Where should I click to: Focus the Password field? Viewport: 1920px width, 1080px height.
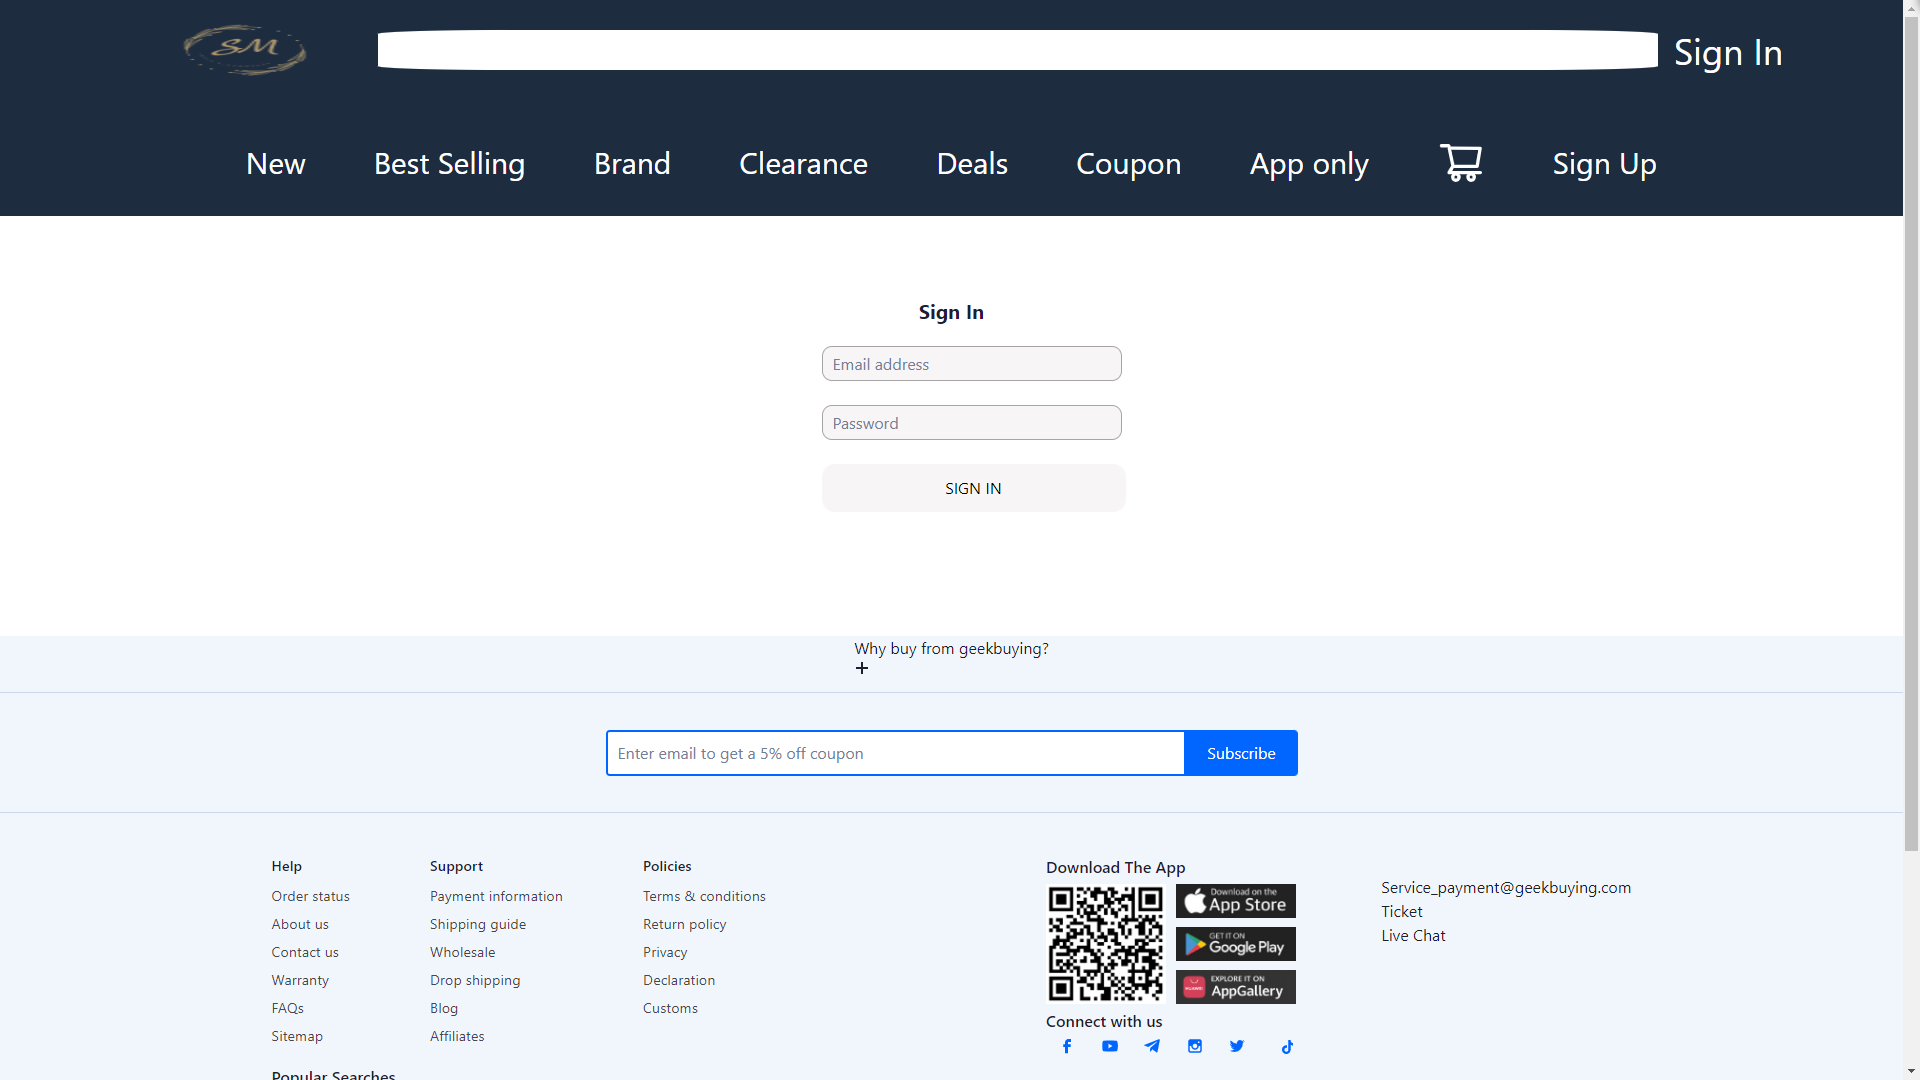(972, 423)
